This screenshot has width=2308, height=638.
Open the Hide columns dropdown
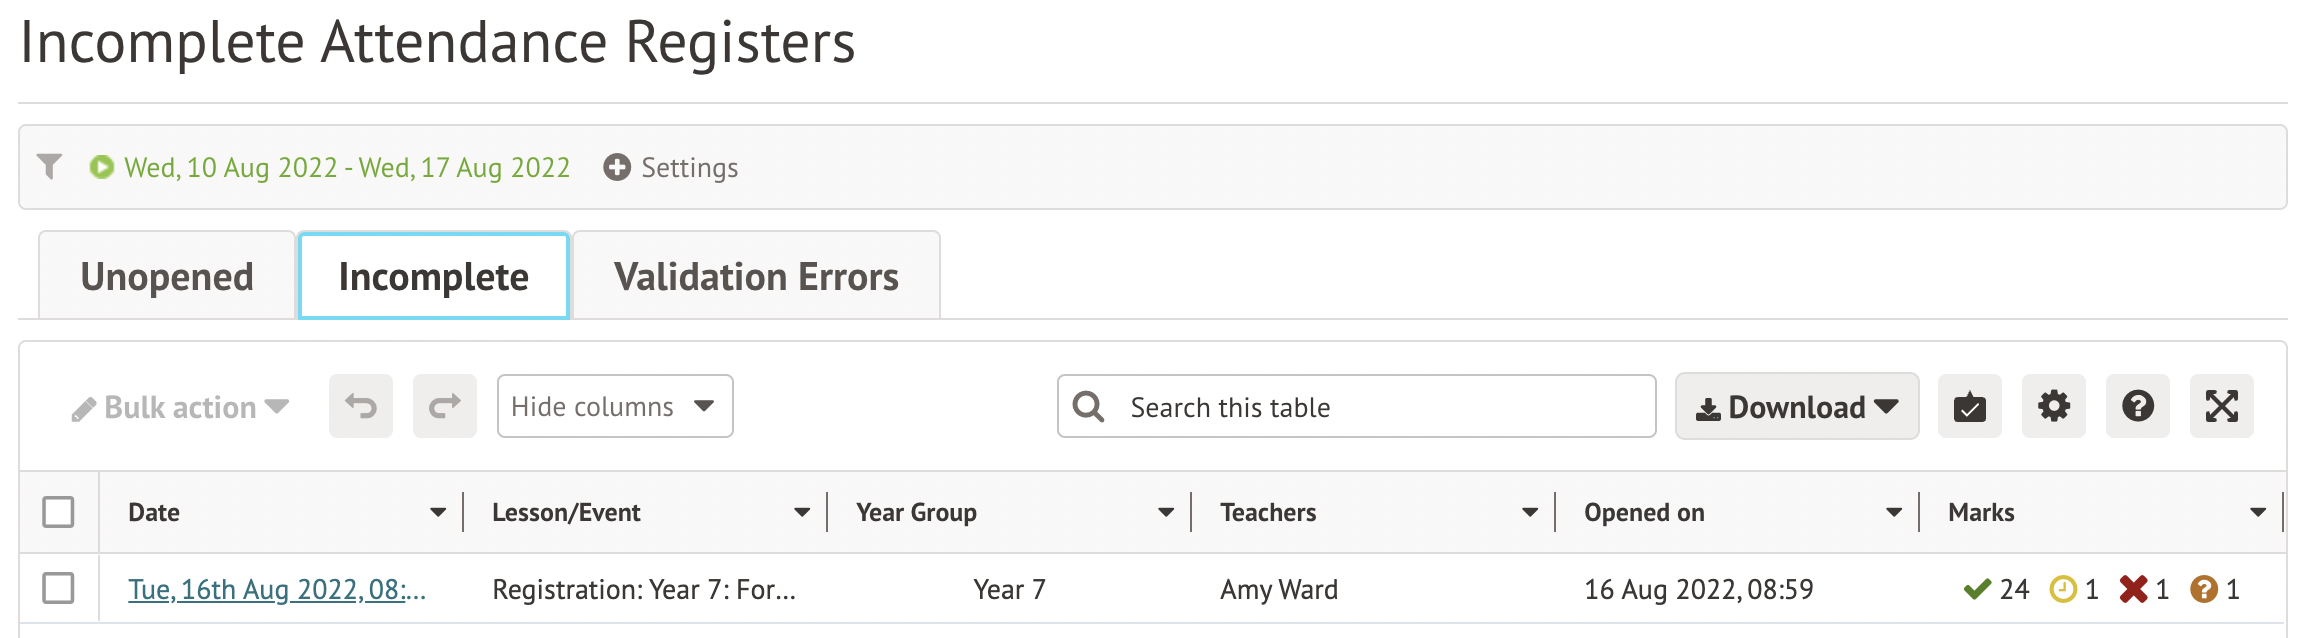click(614, 406)
